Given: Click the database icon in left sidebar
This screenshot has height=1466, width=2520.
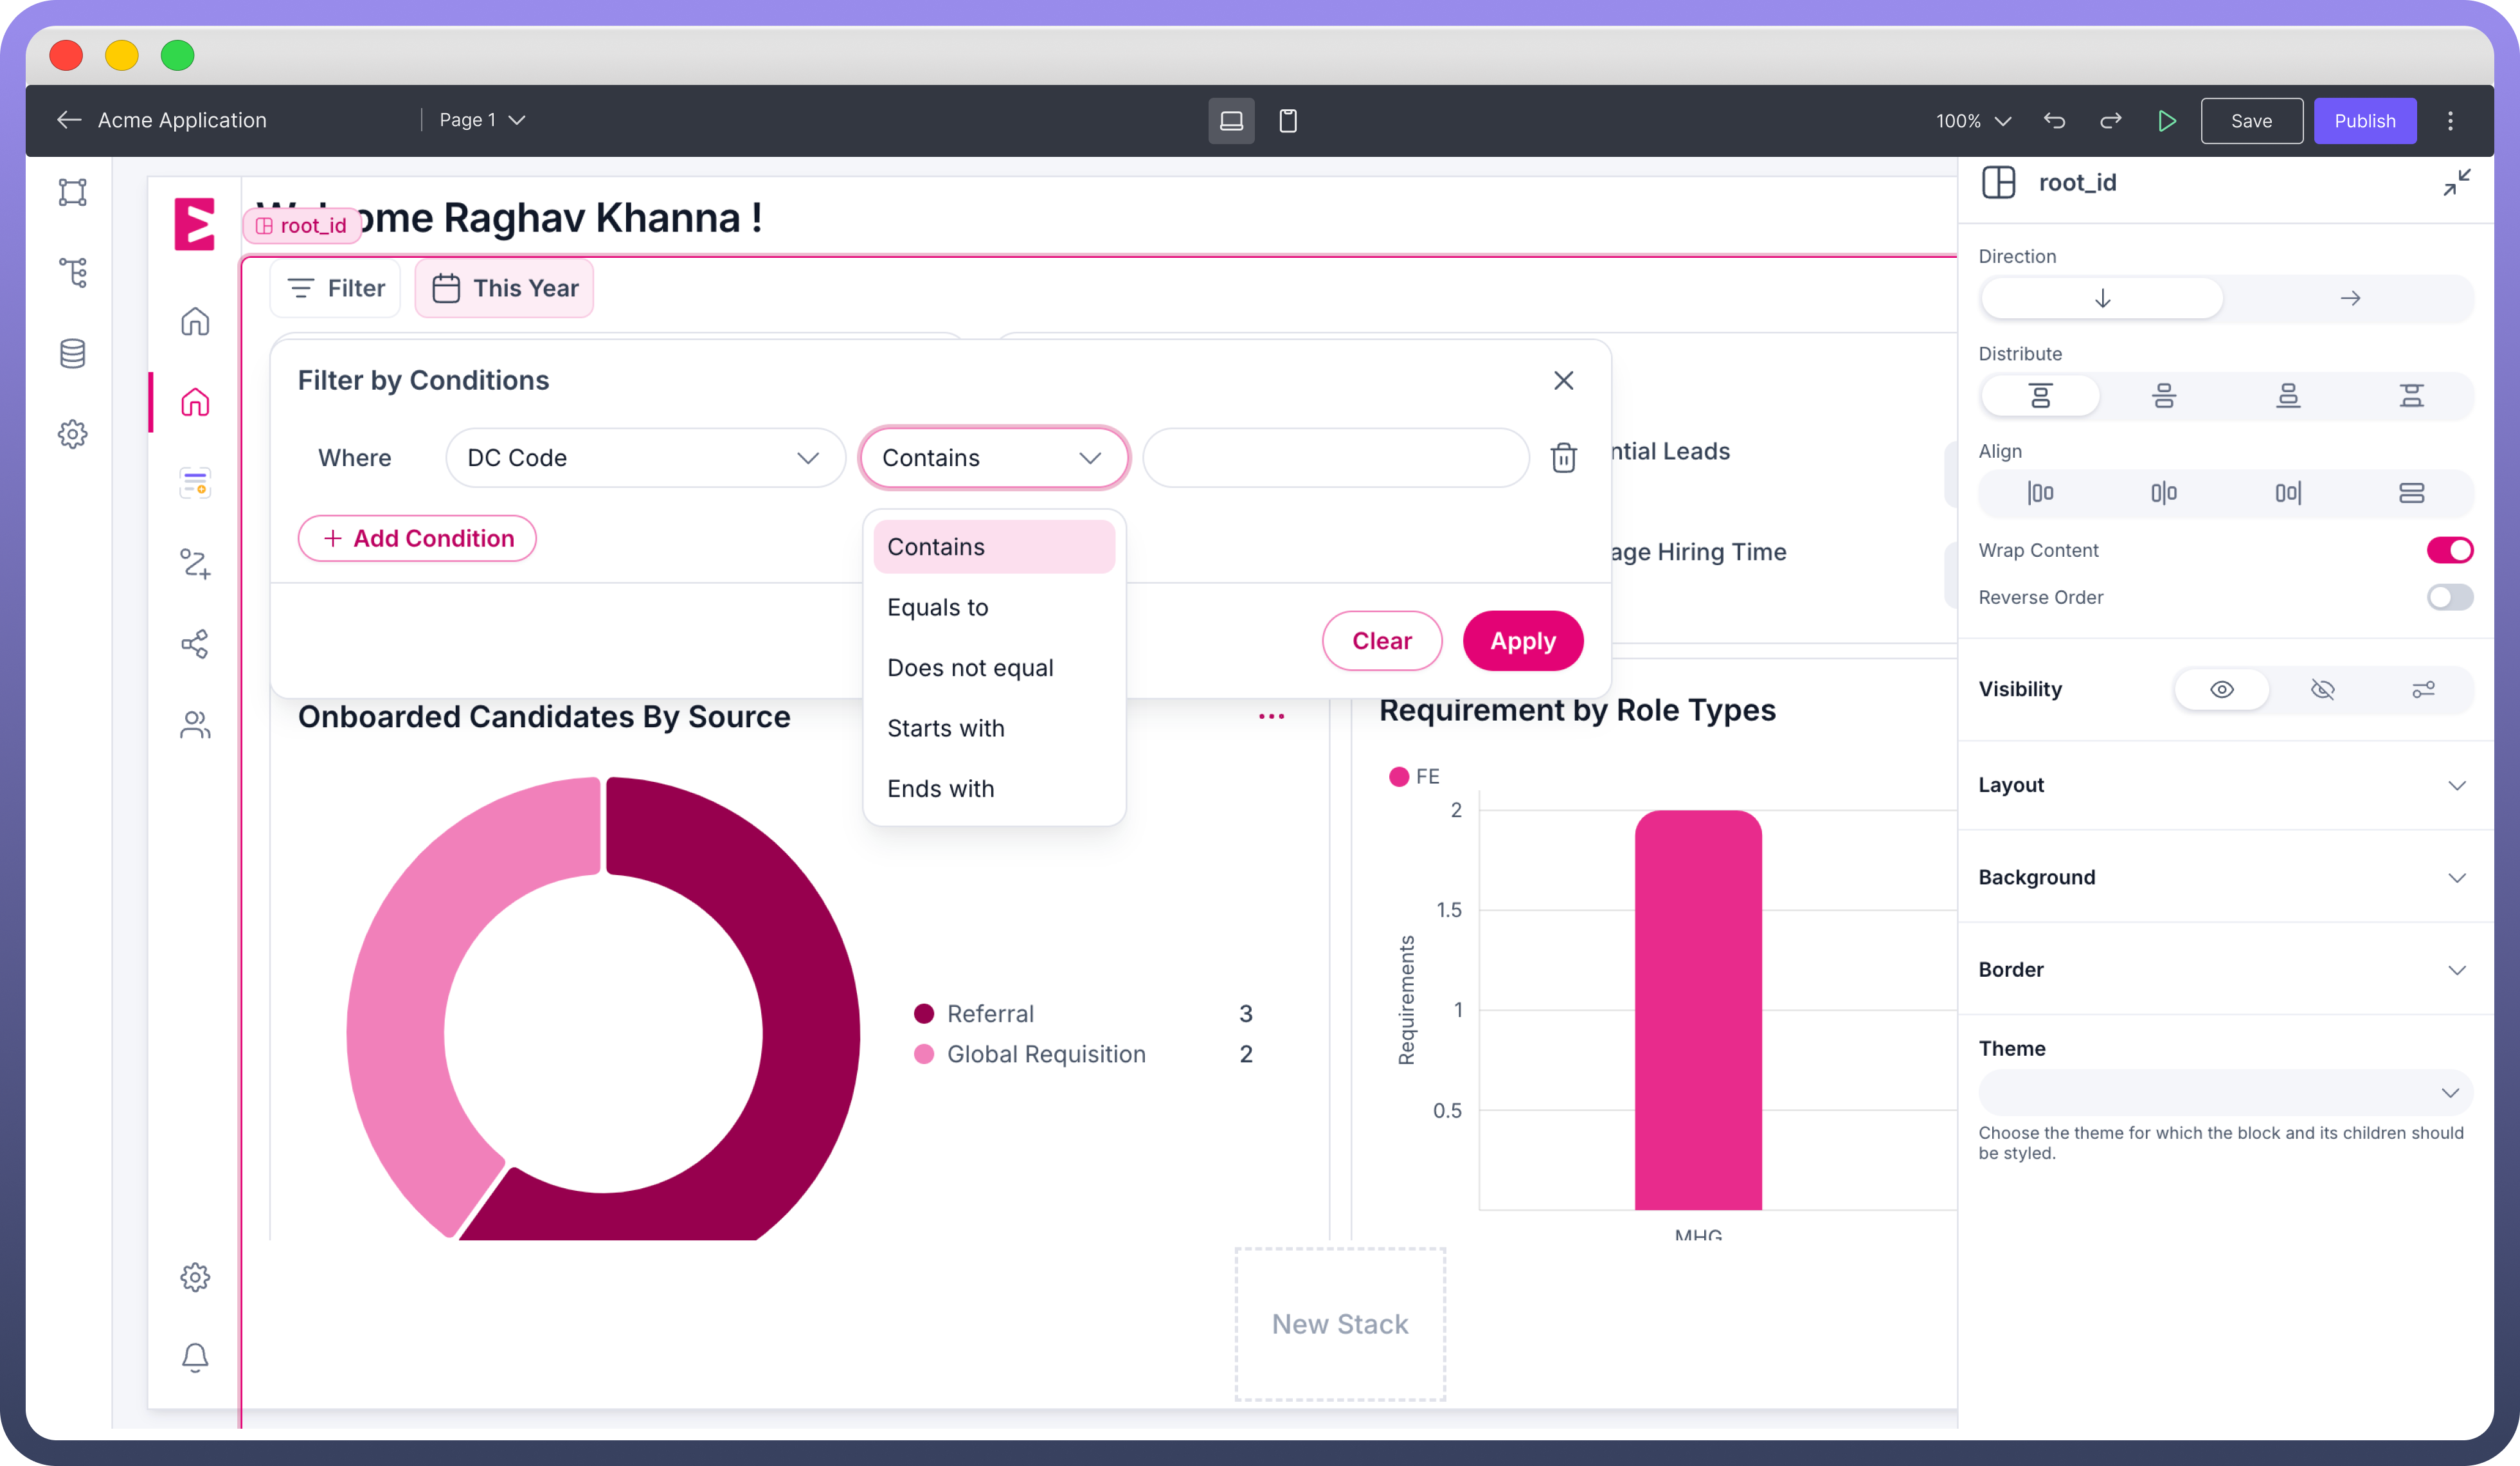Looking at the screenshot, I should click(x=72, y=353).
